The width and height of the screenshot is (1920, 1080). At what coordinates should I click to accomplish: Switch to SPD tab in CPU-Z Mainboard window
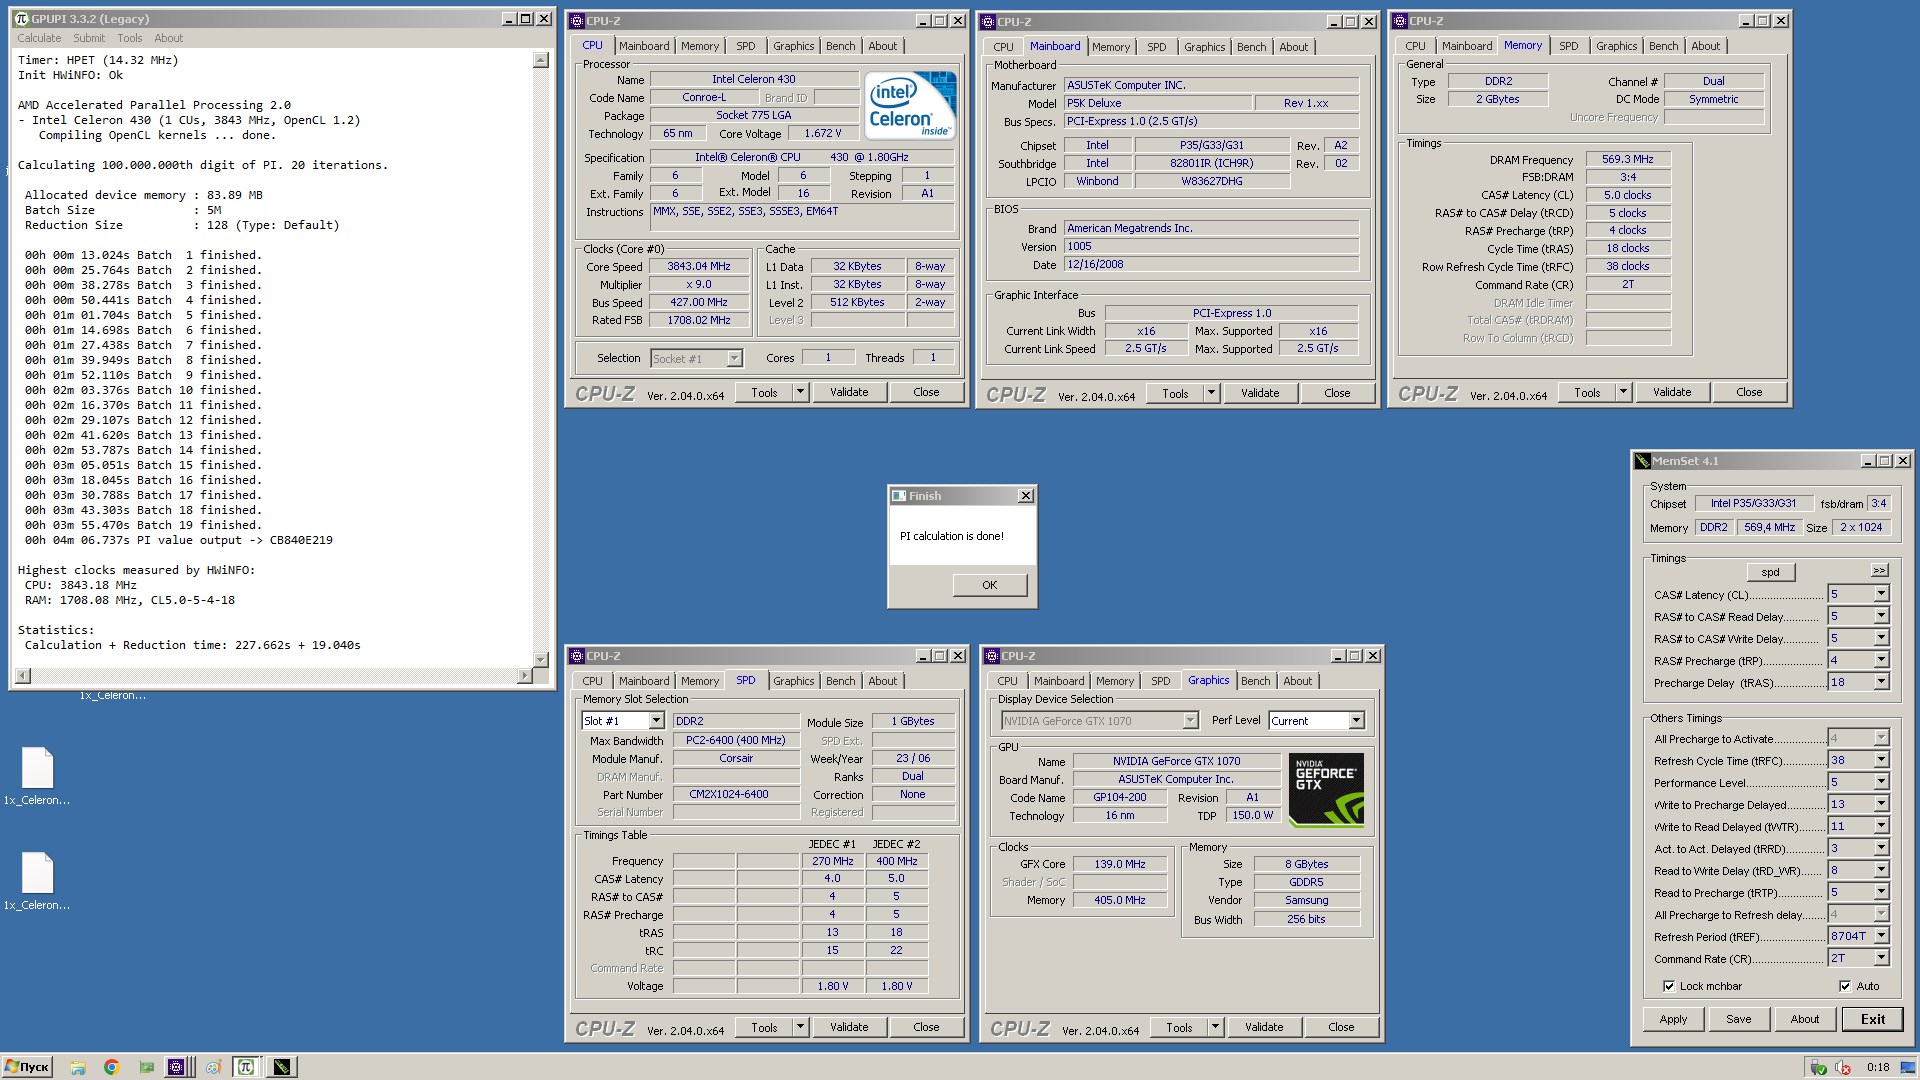(1156, 47)
